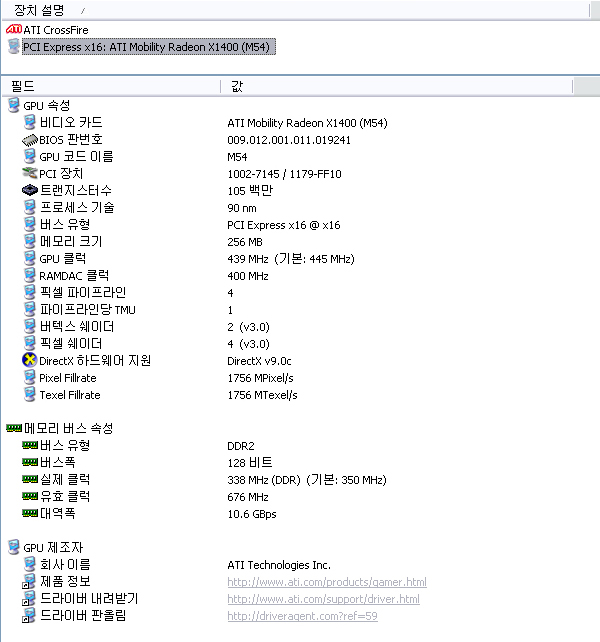Click the shortcut icon beside 제품 정보
The width and height of the screenshot is (600, 642).
(29, 581)
